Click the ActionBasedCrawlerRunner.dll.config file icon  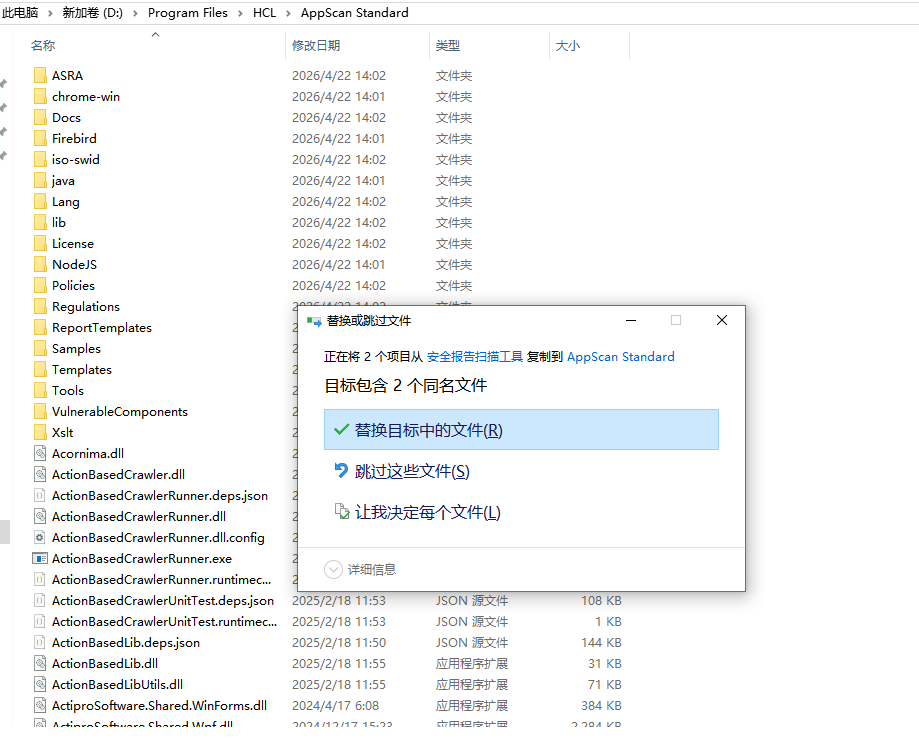(40, 538)
